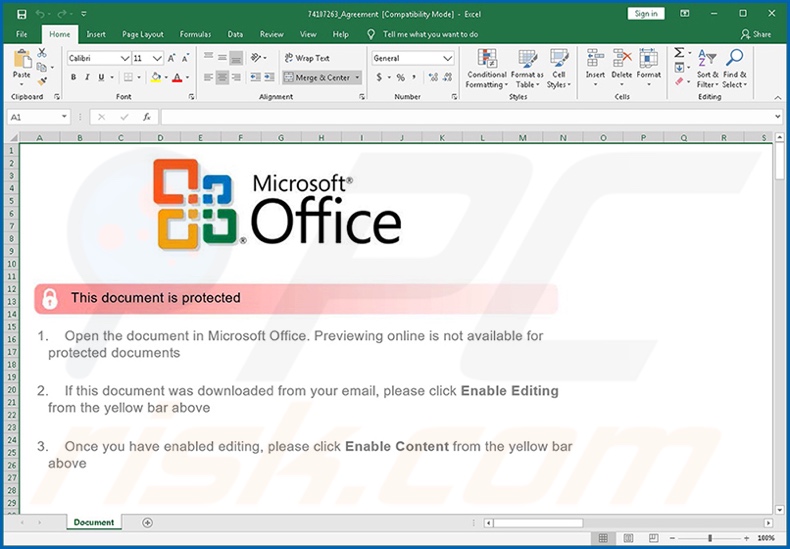Open Format as Table gallery
790x549 pixels.
527,69
